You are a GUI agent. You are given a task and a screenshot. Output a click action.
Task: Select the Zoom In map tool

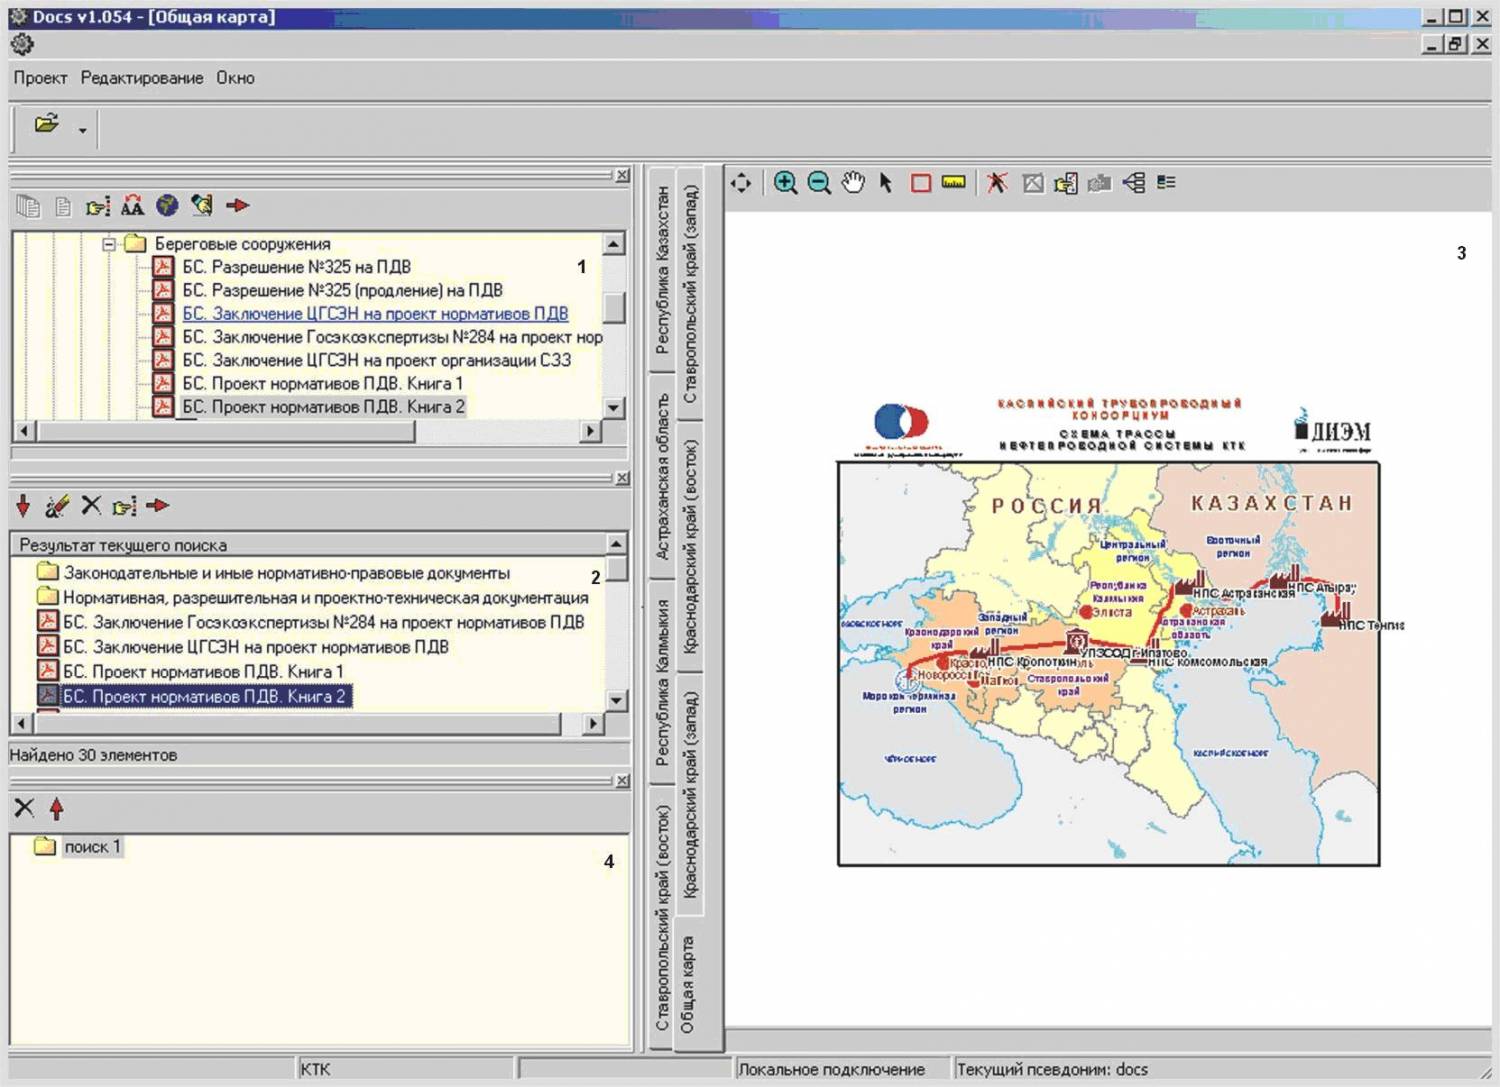[786, 183]
